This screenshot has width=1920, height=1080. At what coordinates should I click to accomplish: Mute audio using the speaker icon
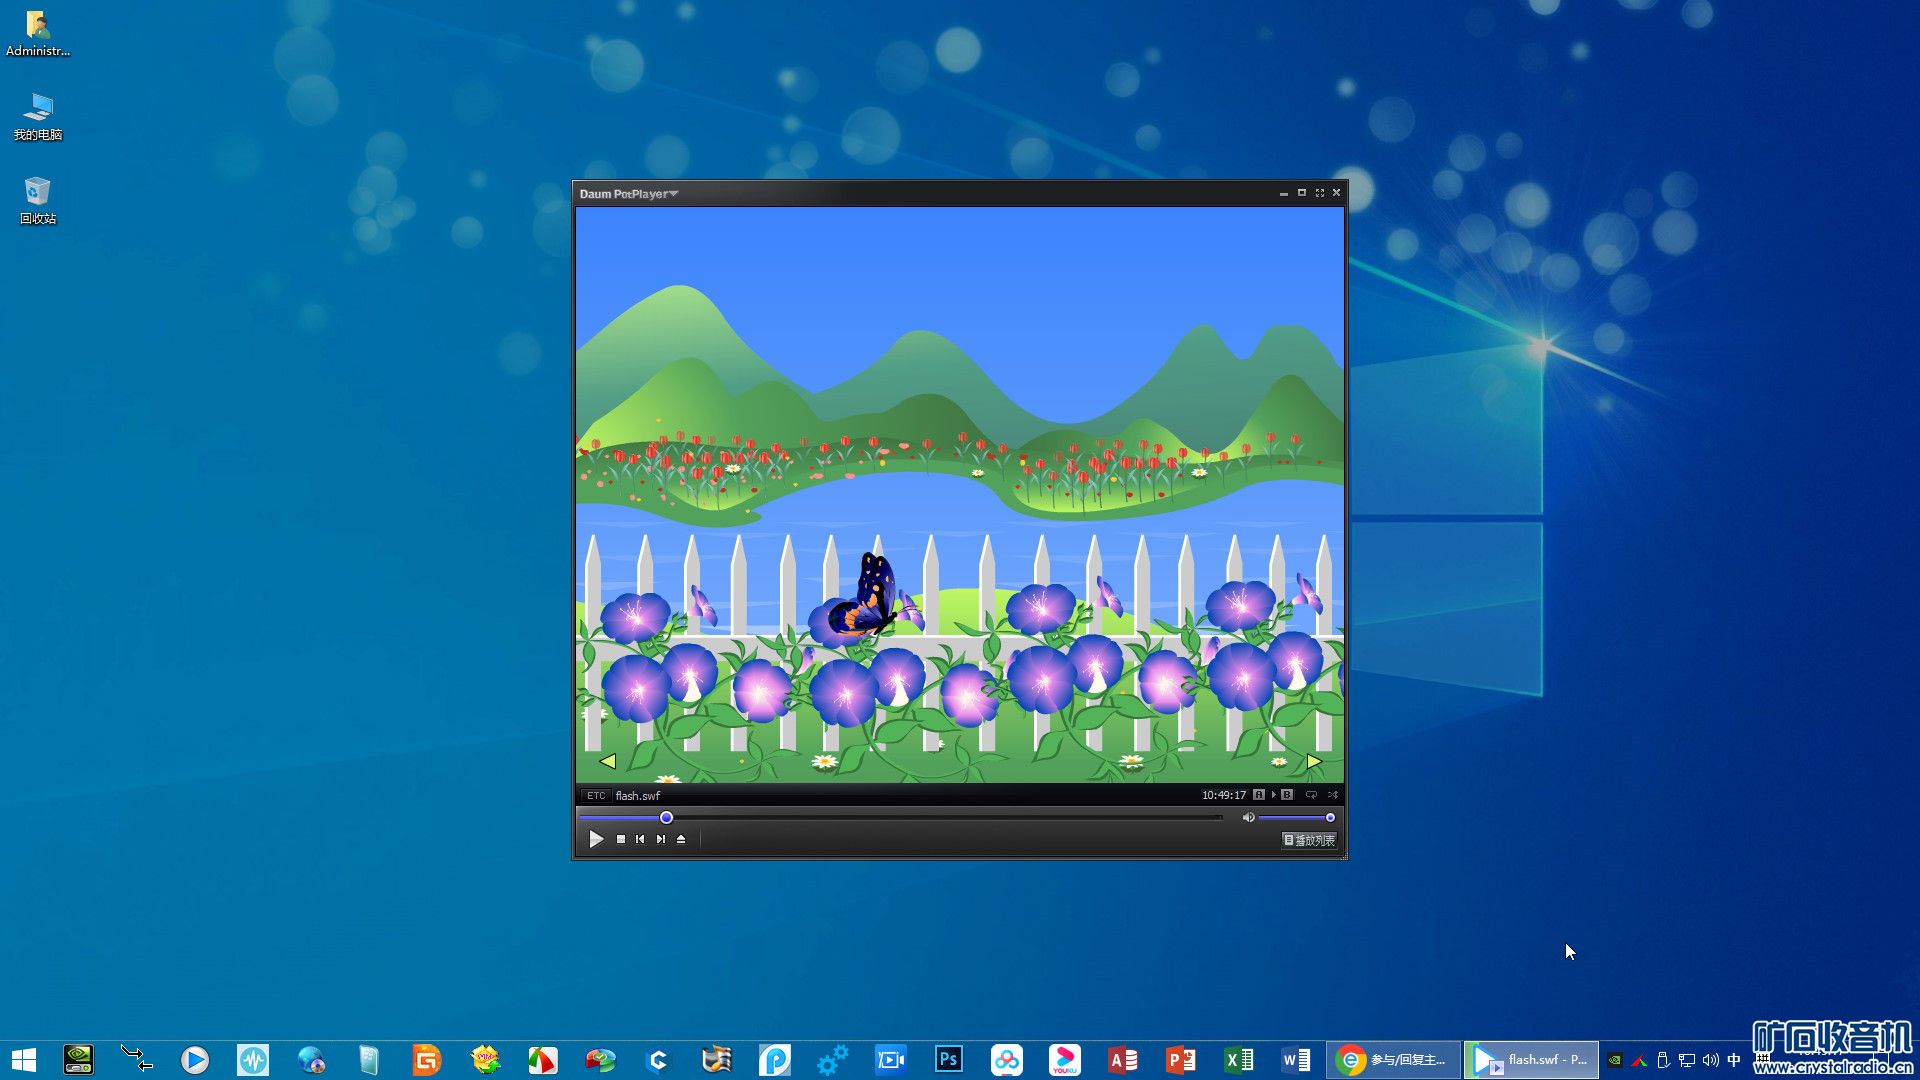(x=1248, y=817)
